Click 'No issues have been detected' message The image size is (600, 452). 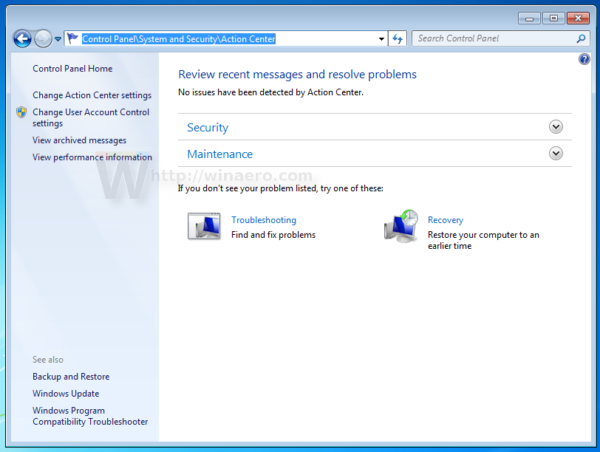(271, 92)
